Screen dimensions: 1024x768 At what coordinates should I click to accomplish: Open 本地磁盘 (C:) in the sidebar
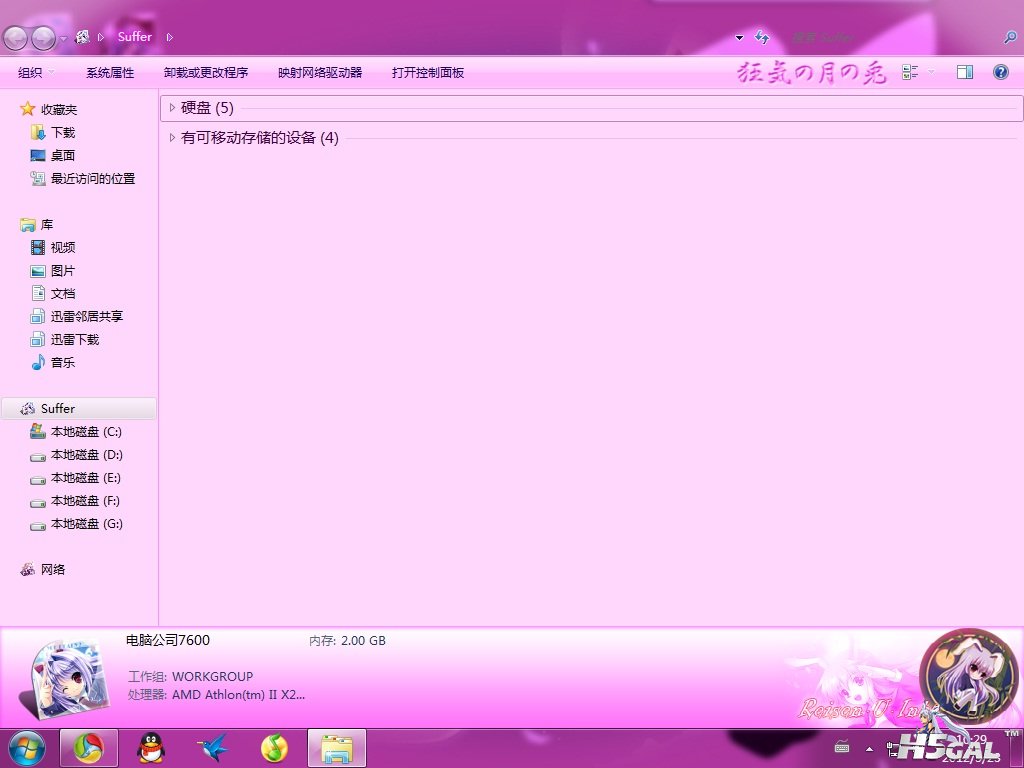point(86,432)
